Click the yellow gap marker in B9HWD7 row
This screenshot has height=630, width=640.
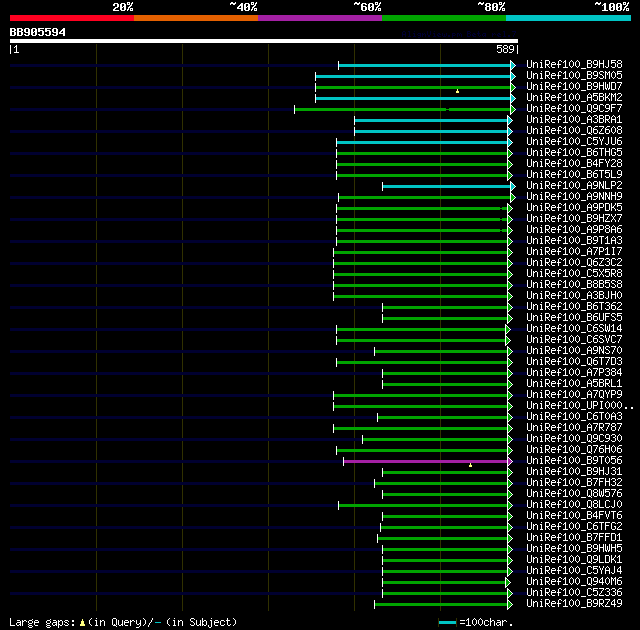click(458, 91)
